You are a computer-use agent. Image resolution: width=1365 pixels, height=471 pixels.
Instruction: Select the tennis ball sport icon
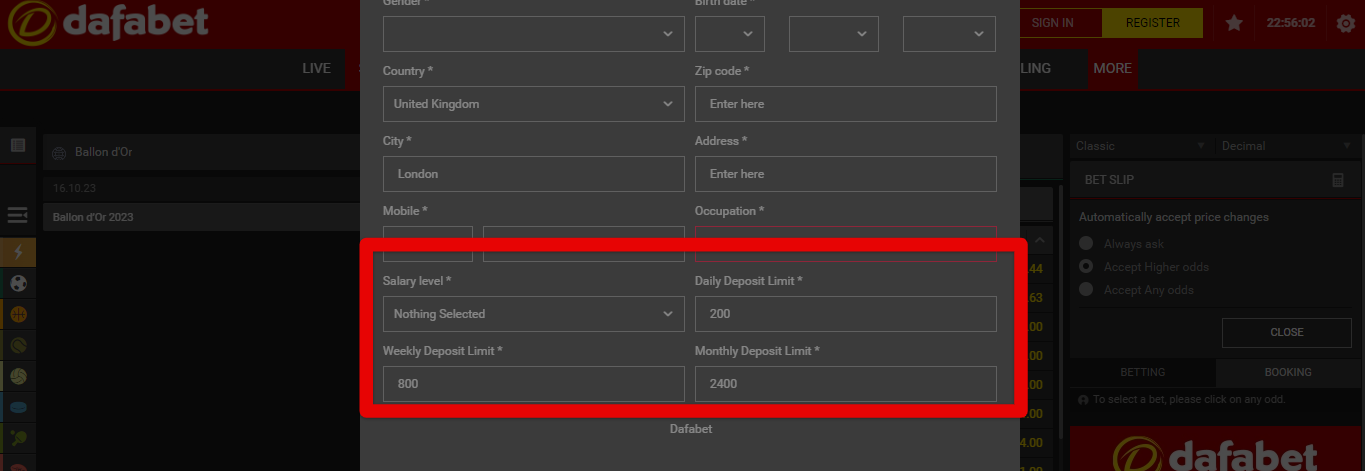tap(18, 345)
